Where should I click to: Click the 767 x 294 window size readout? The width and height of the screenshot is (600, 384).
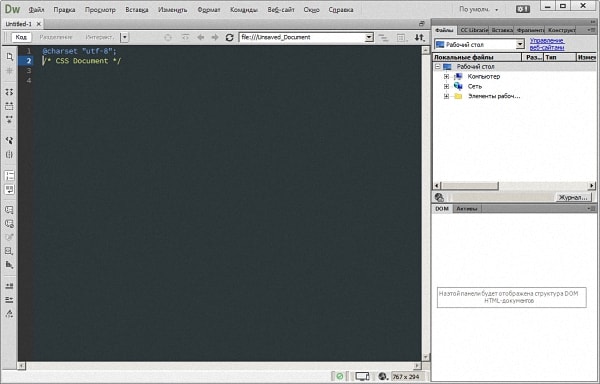click(406, 377)
